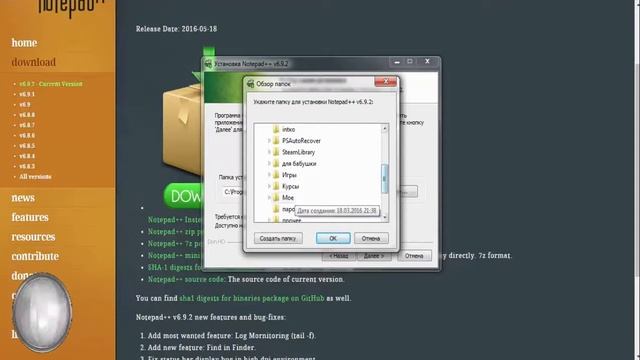
Task: Open the v6.8.8 version link
Action: click(x=27, y=115)
